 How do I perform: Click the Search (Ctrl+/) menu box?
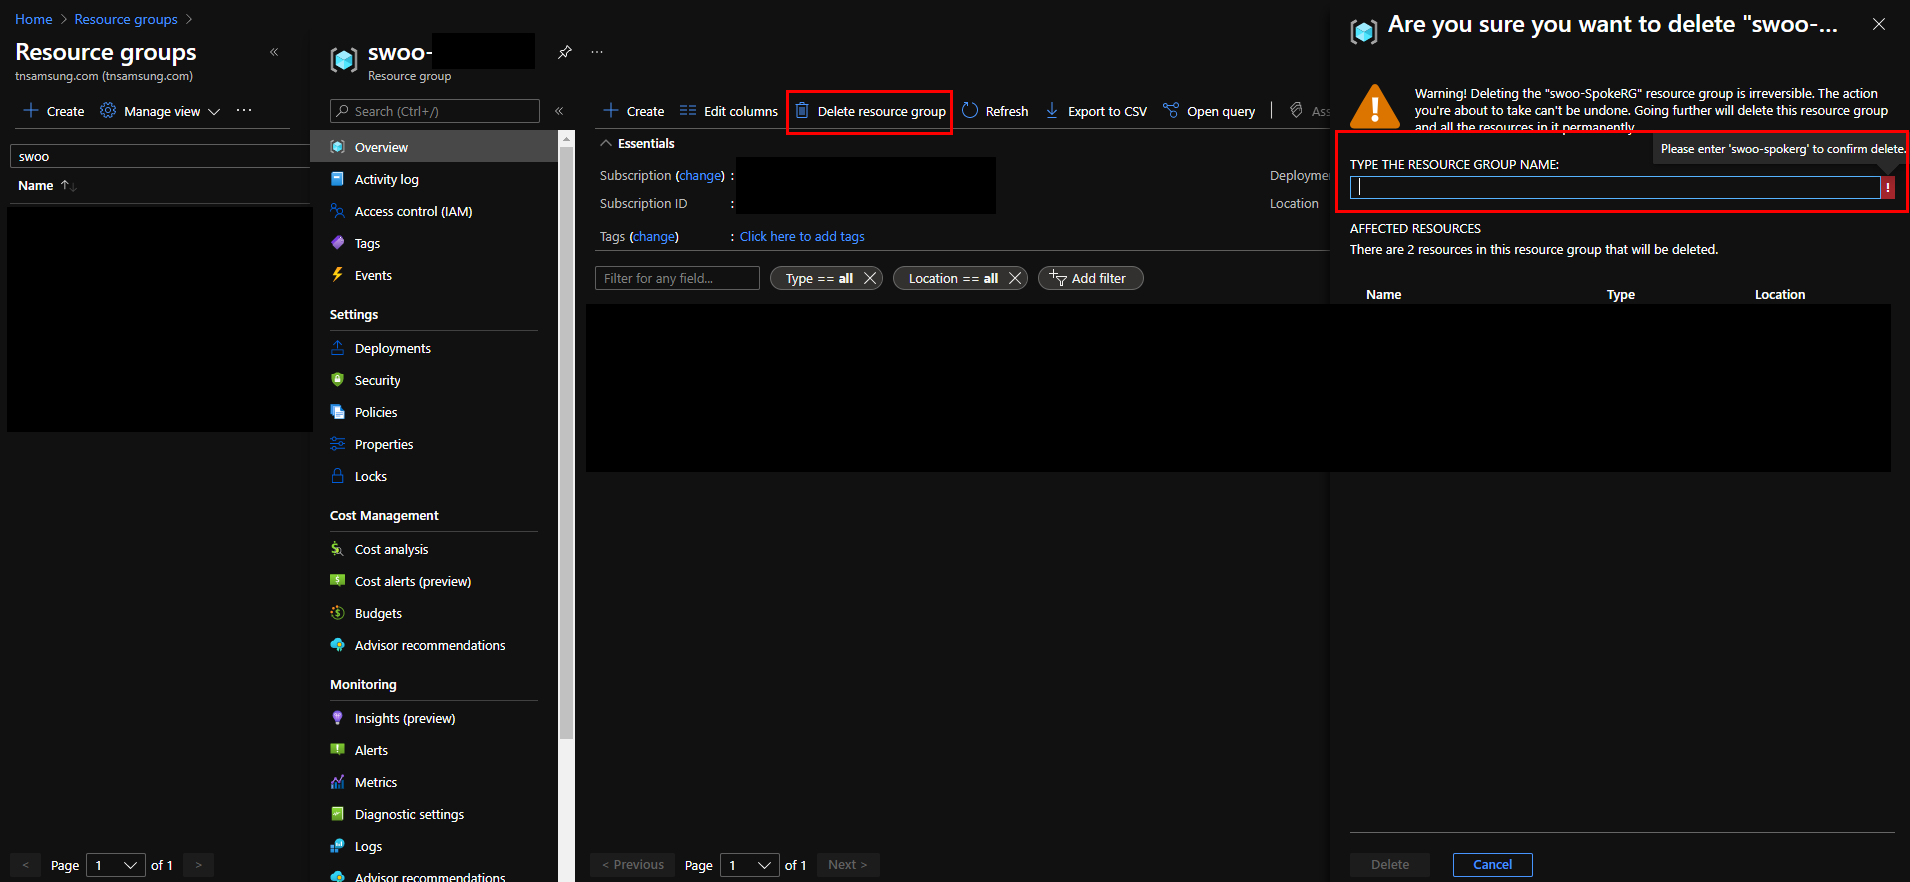point(435,111)
